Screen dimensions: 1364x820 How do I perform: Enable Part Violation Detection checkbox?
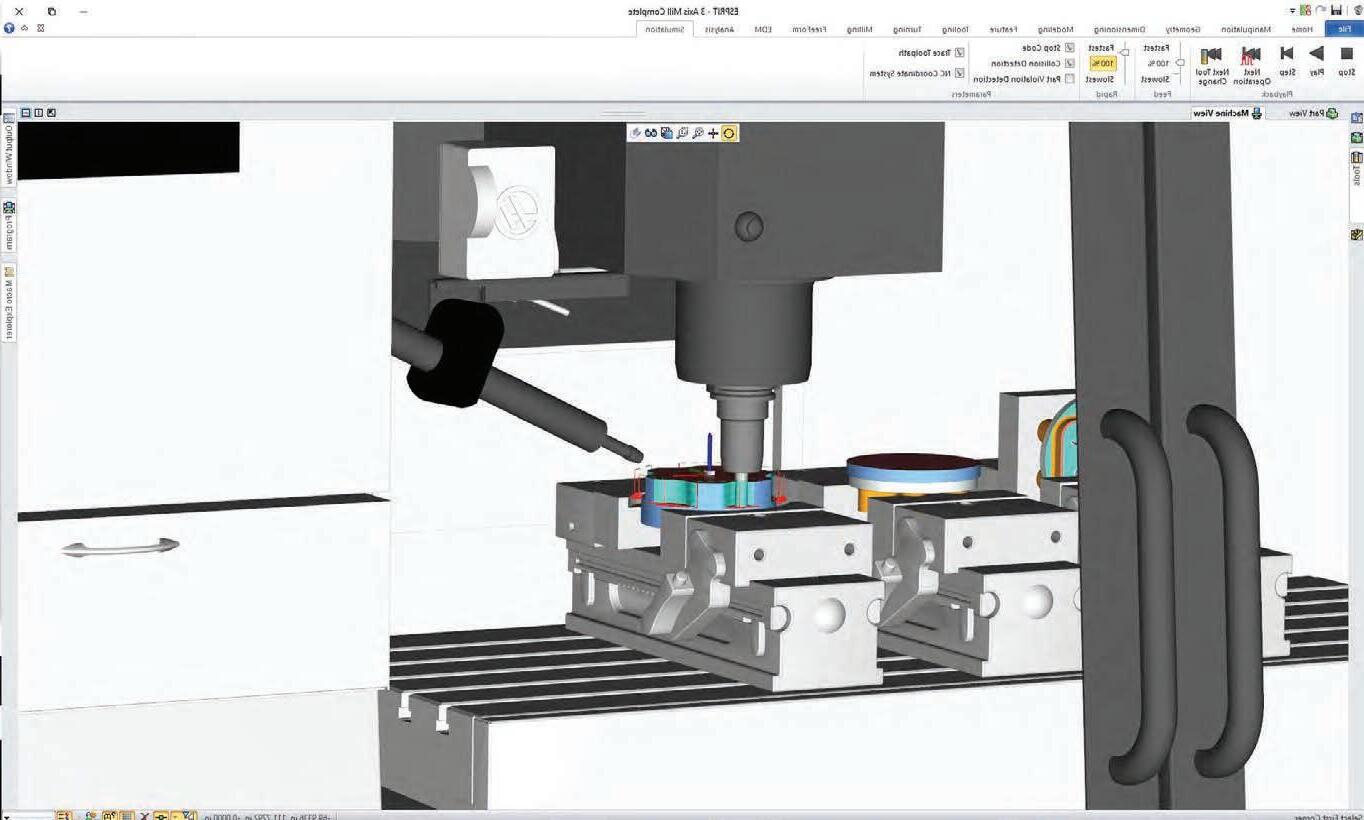click(1069, 79)
